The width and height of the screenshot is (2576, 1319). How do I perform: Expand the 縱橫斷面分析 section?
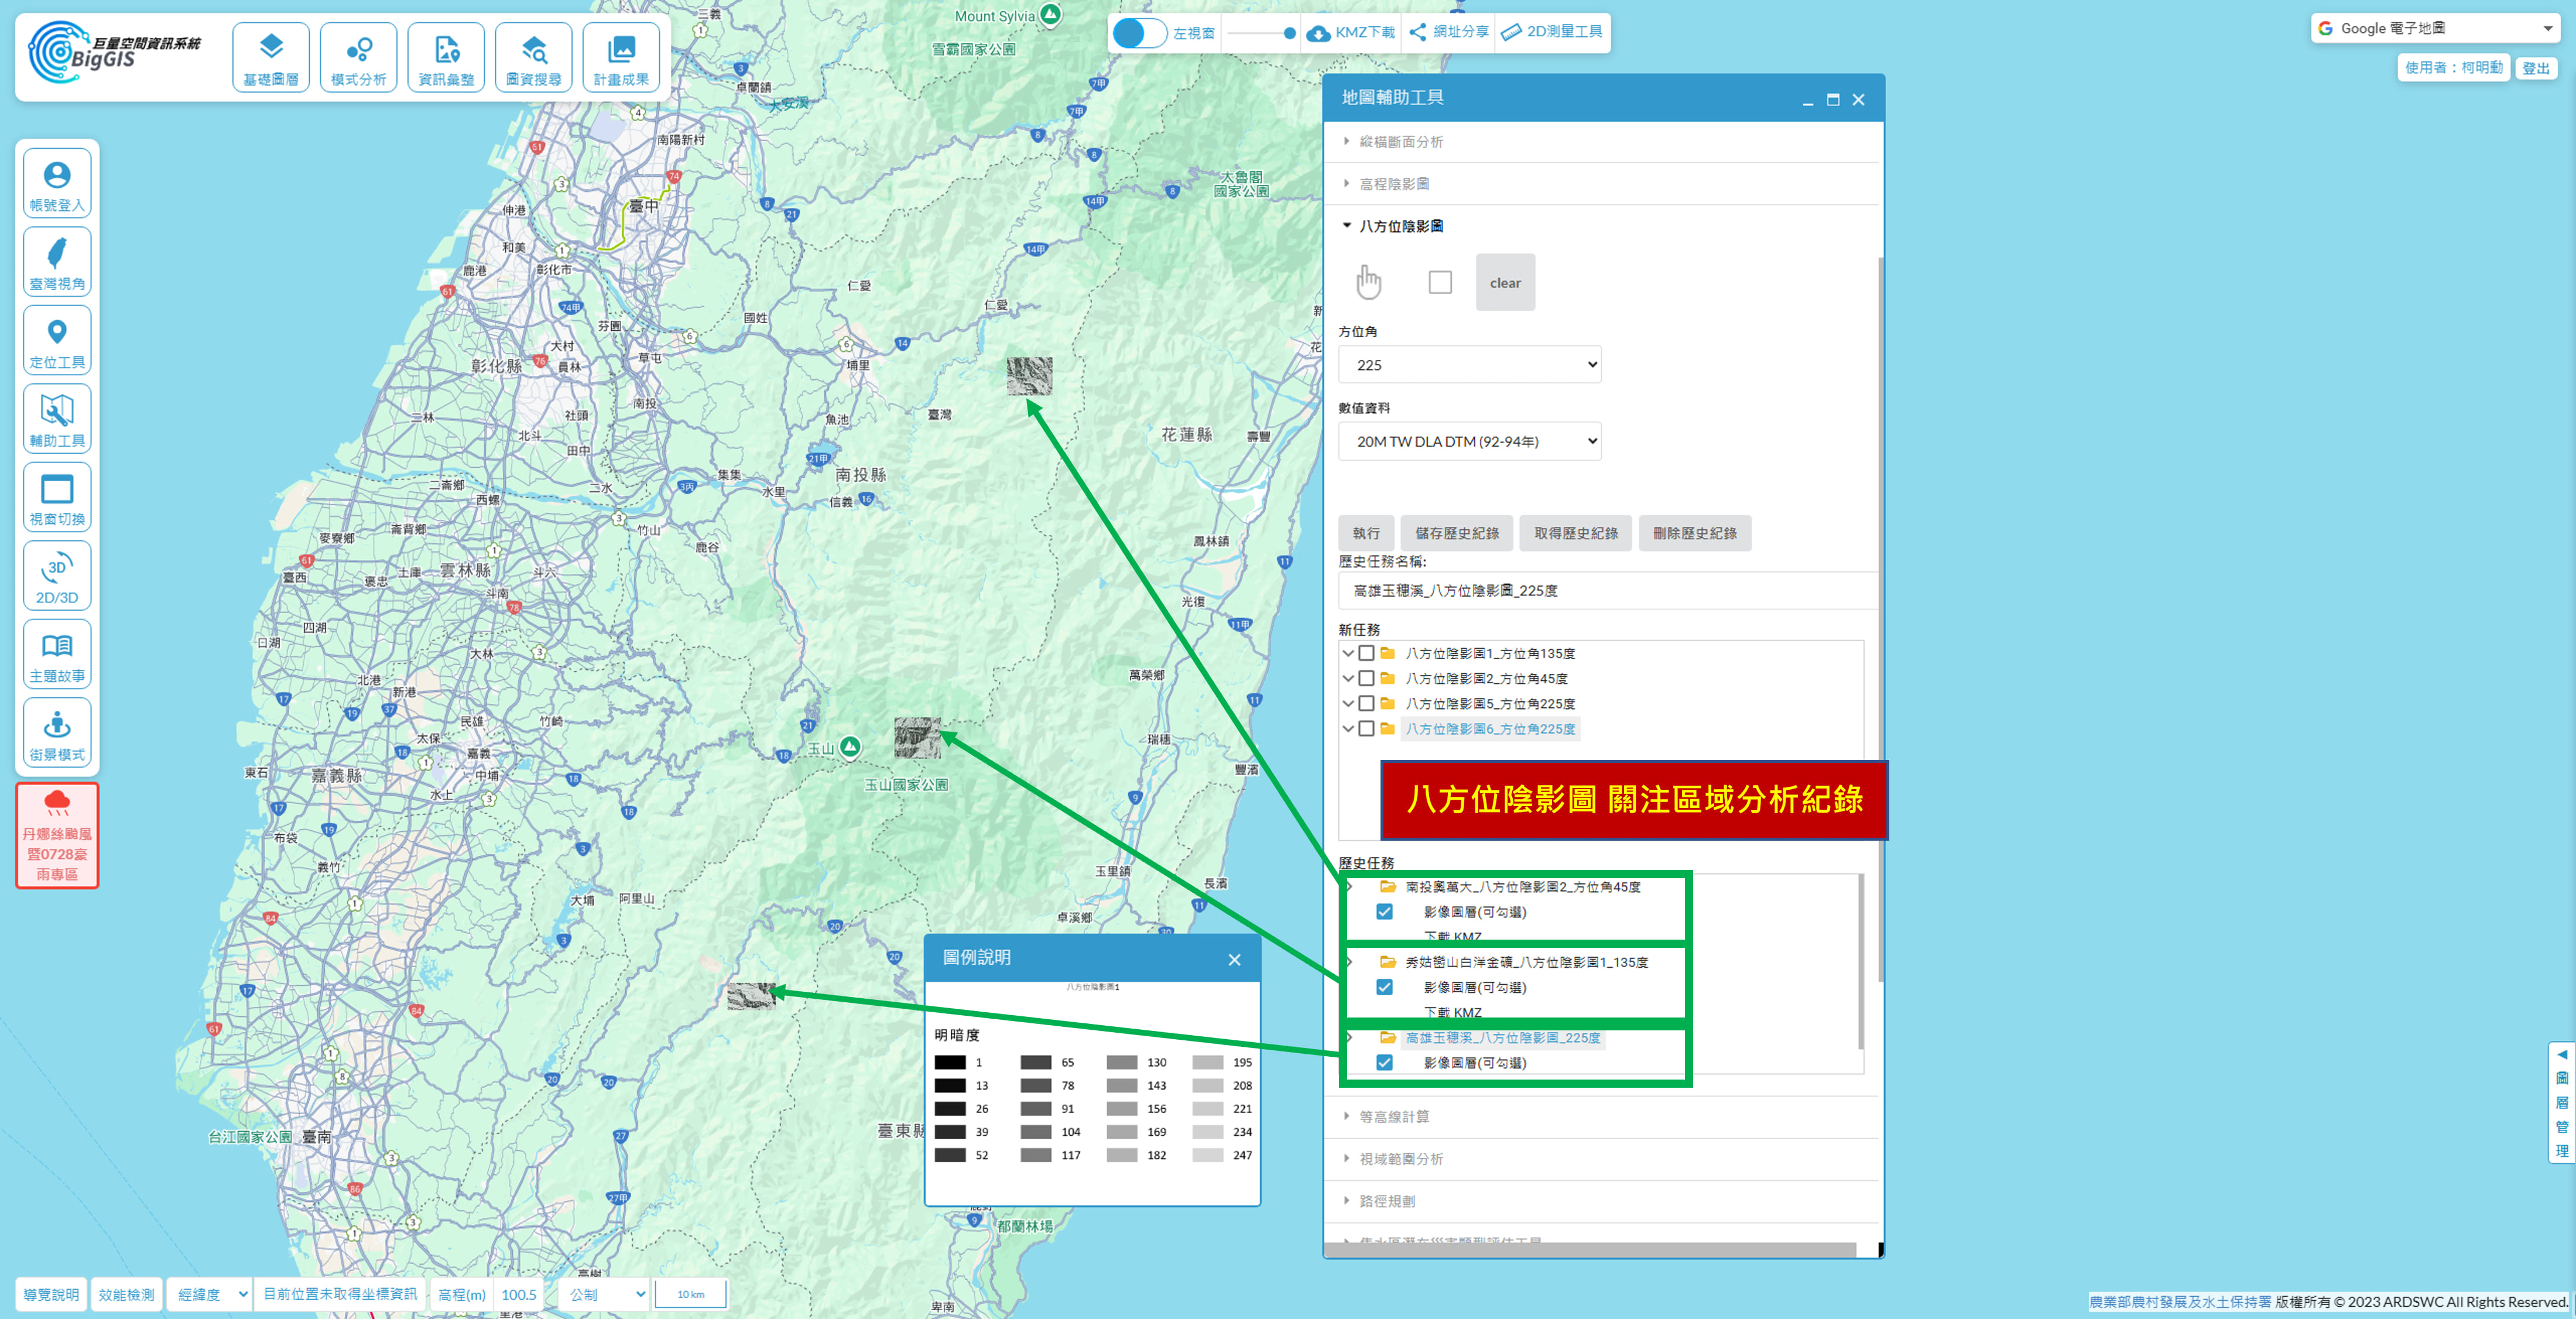coord(1400,142)
